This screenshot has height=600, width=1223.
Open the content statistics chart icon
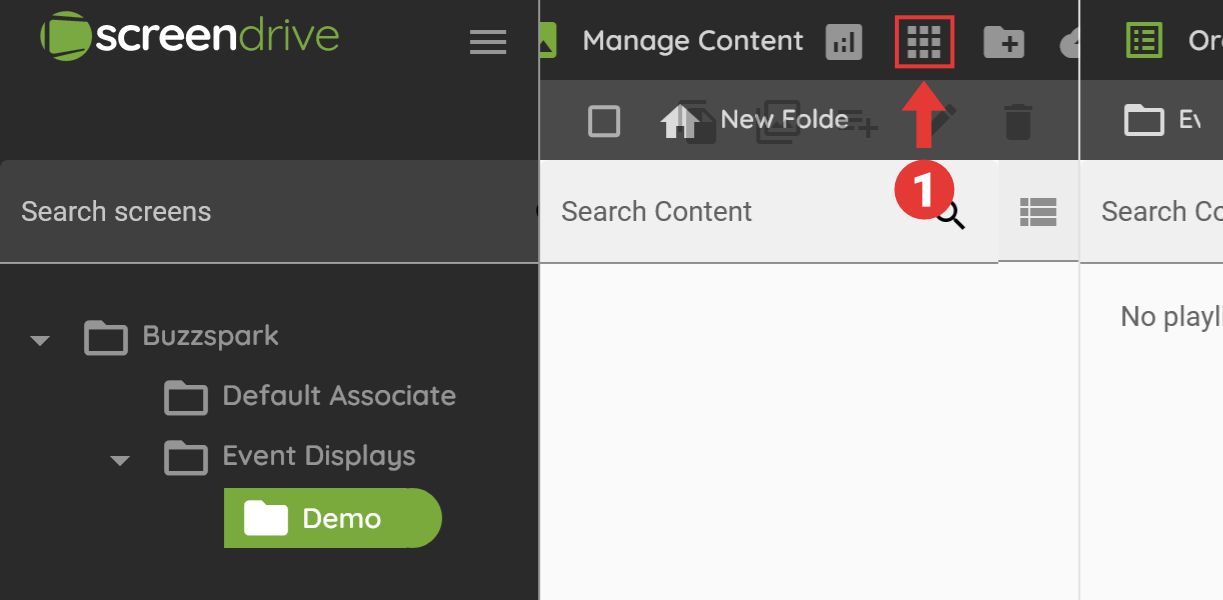click(x=844, y=42)
